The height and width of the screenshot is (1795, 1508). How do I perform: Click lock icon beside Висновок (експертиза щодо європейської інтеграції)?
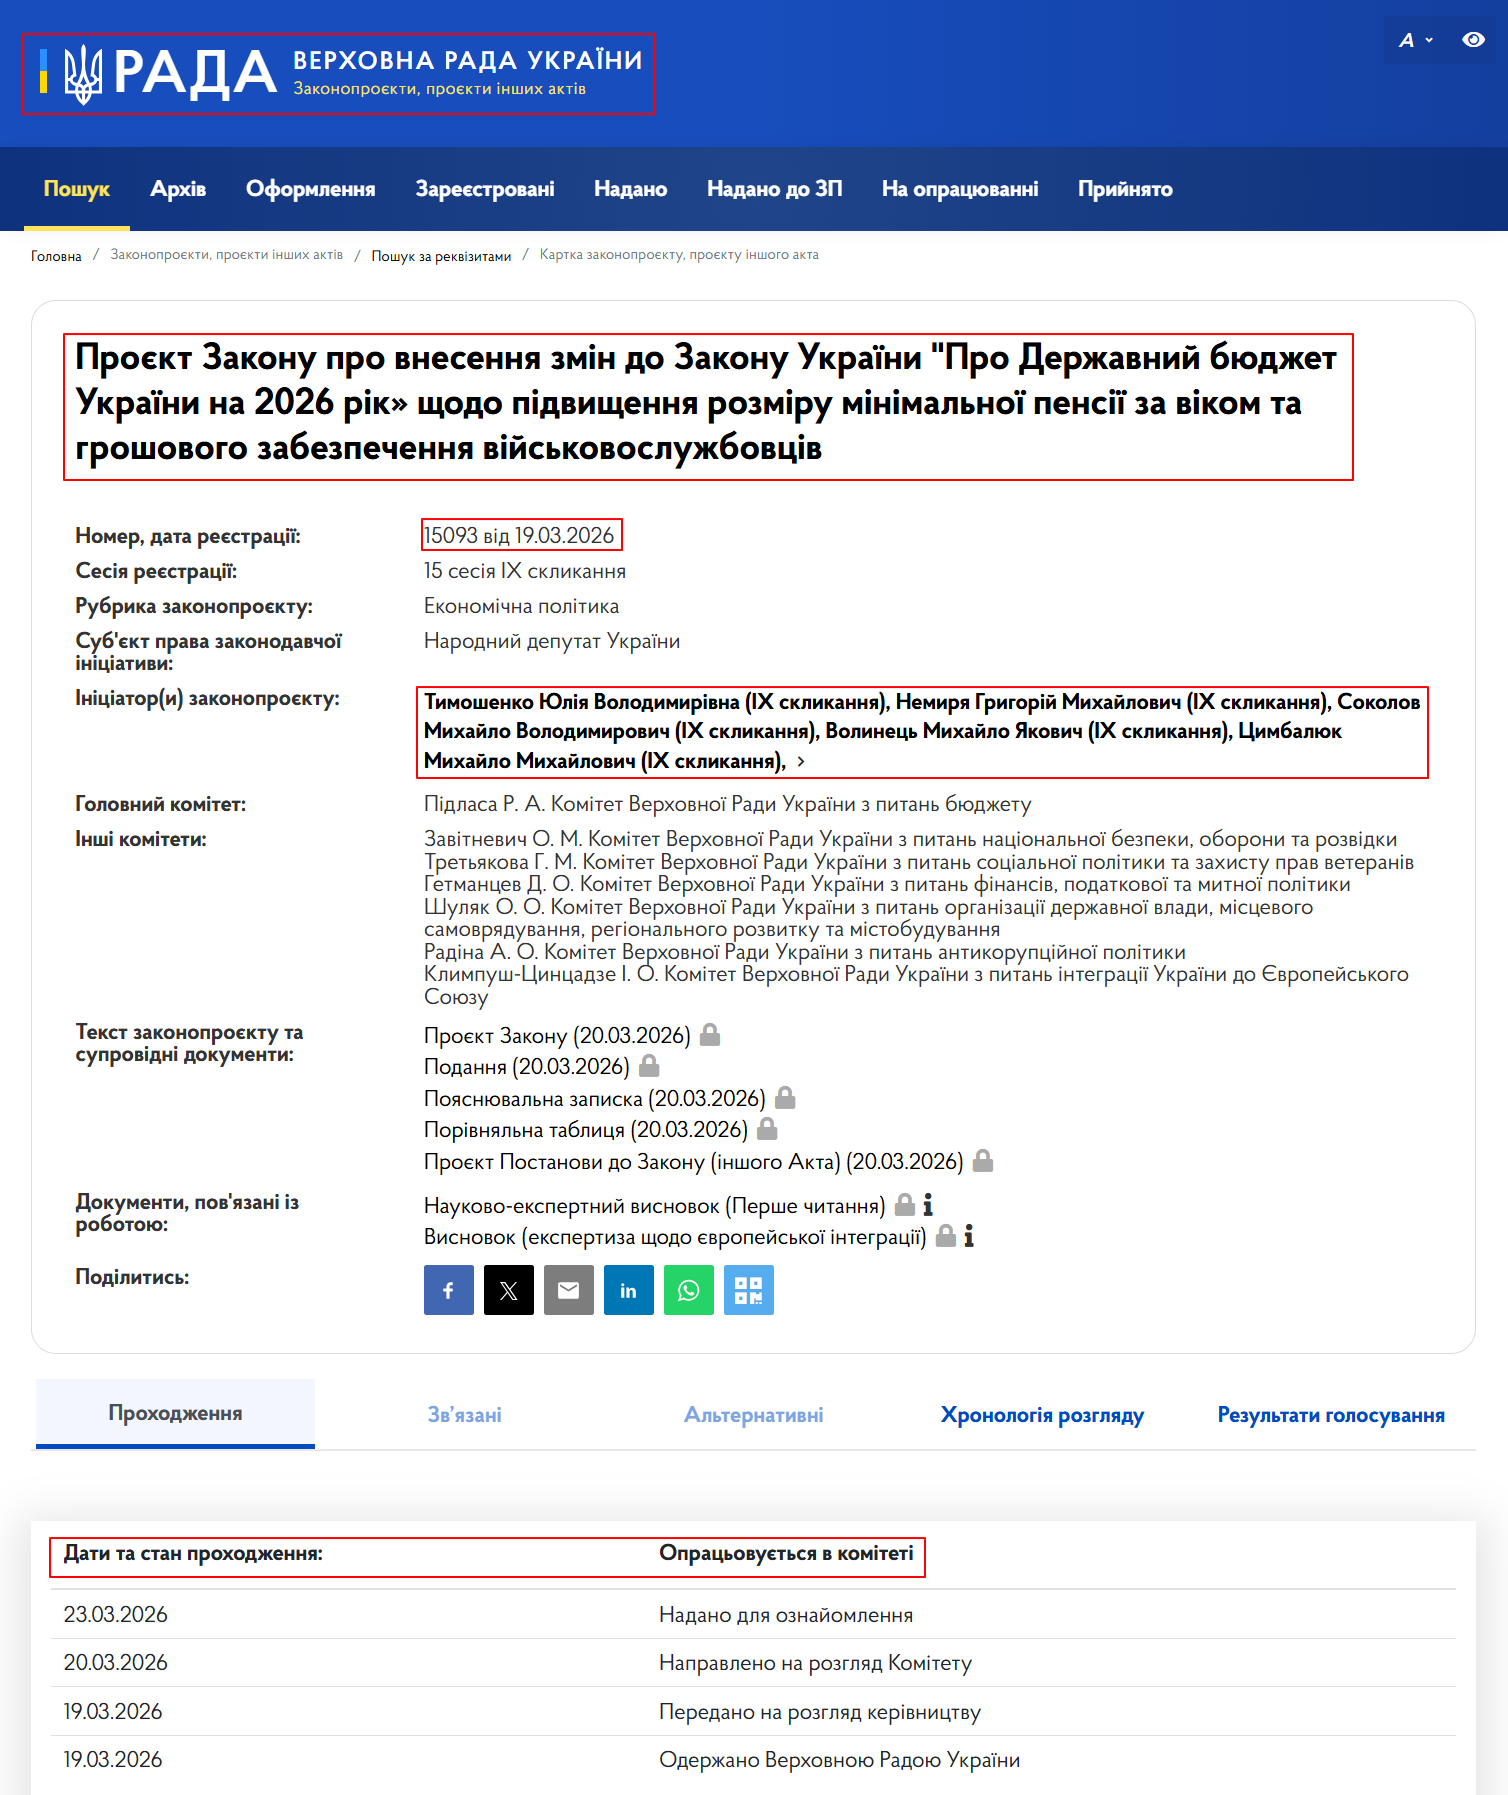coord(945,1236)
